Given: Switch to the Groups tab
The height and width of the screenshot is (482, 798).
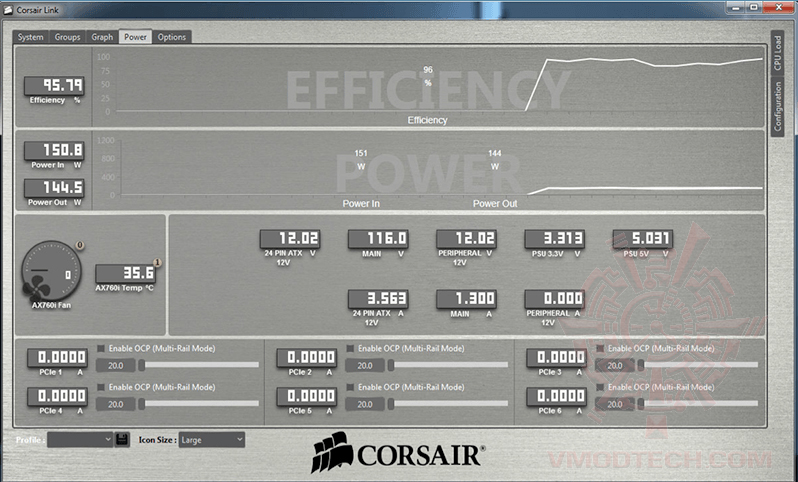Looking at the screenshot, I should (67, 37).
